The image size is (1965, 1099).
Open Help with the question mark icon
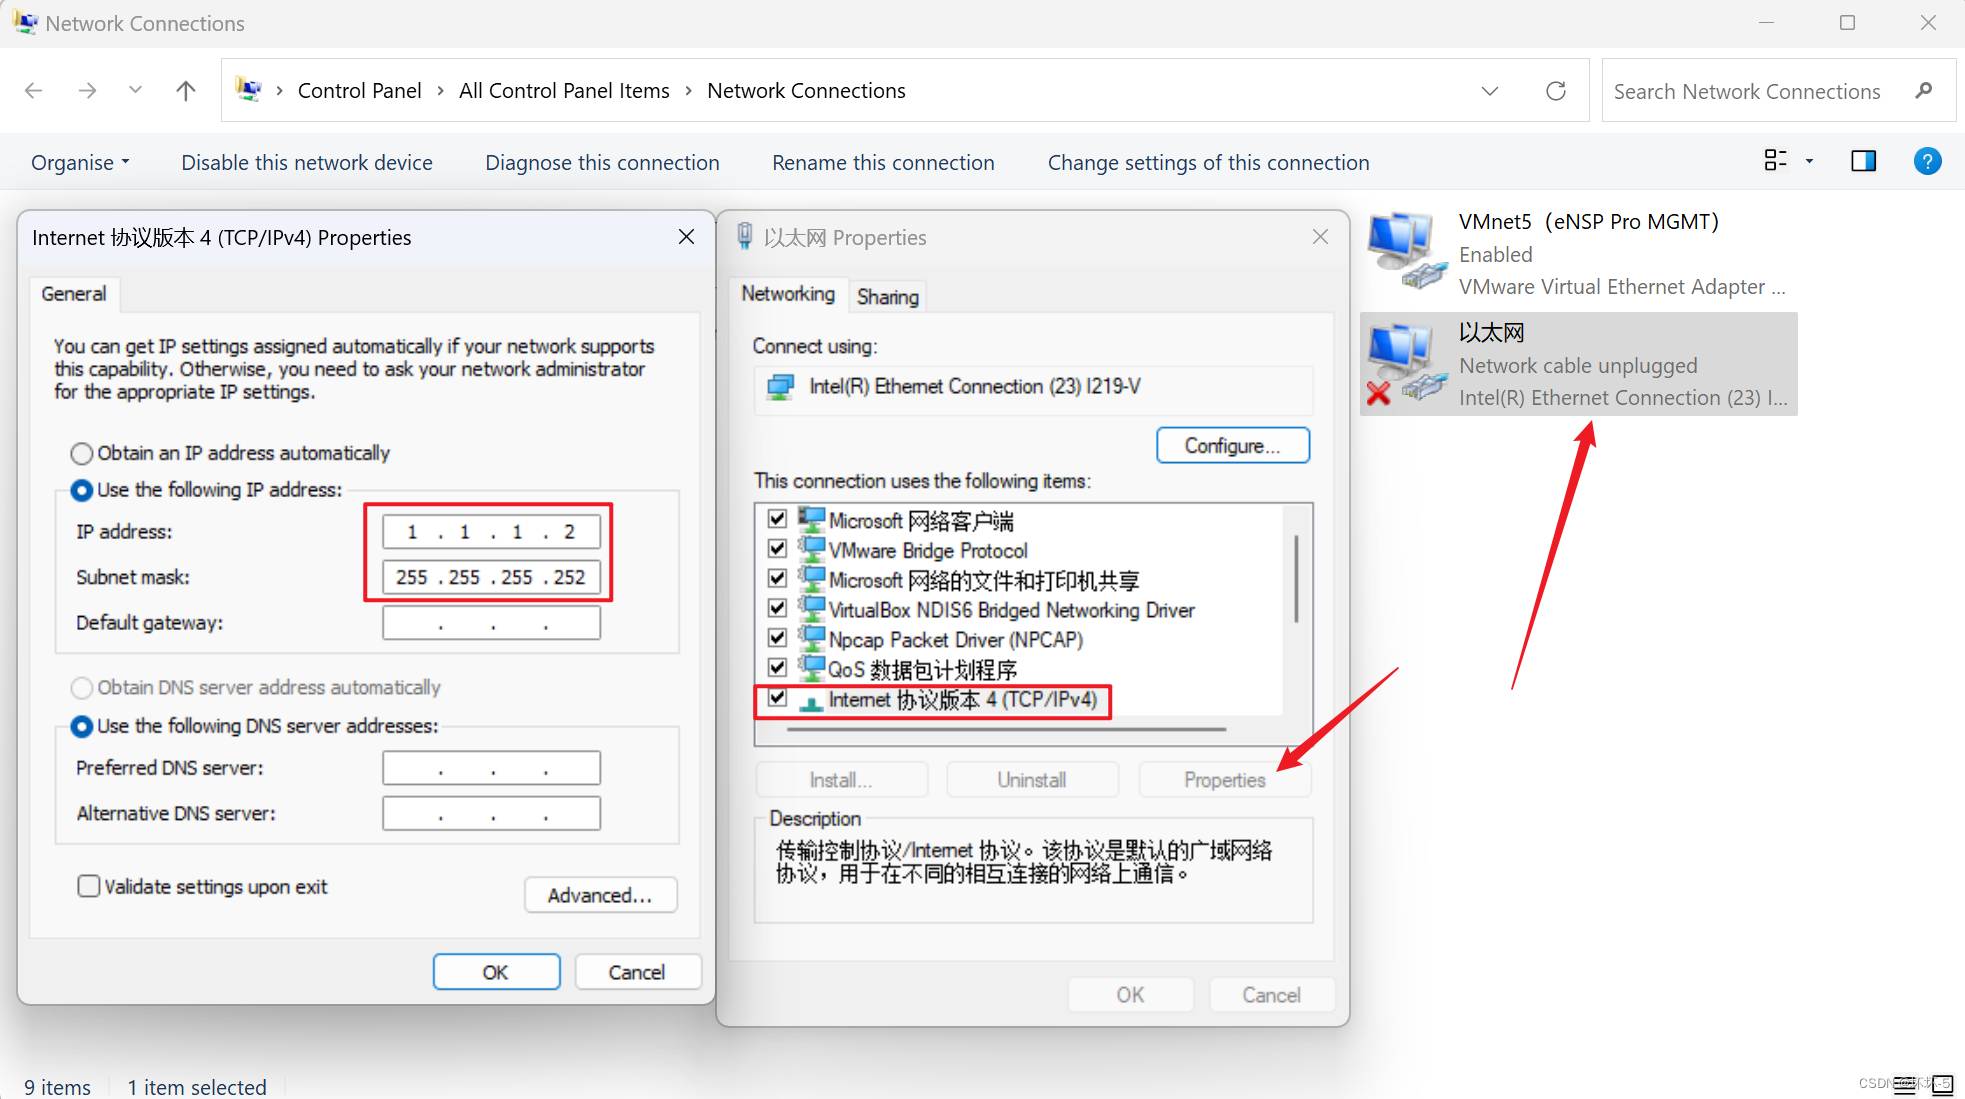tap(1927, 161)
